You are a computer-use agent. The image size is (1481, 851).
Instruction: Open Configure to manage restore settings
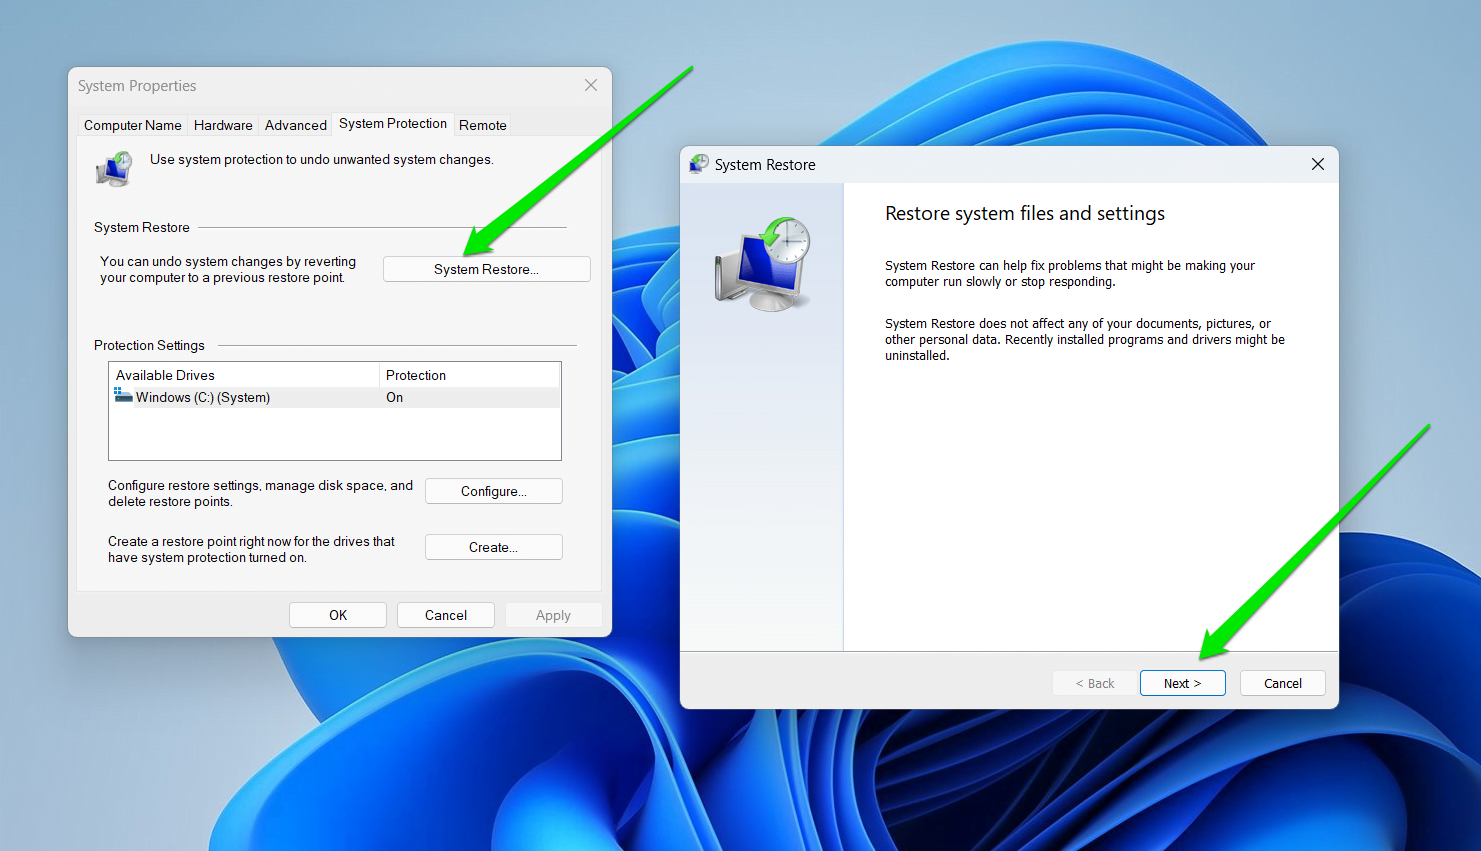[x=493, y=490]
